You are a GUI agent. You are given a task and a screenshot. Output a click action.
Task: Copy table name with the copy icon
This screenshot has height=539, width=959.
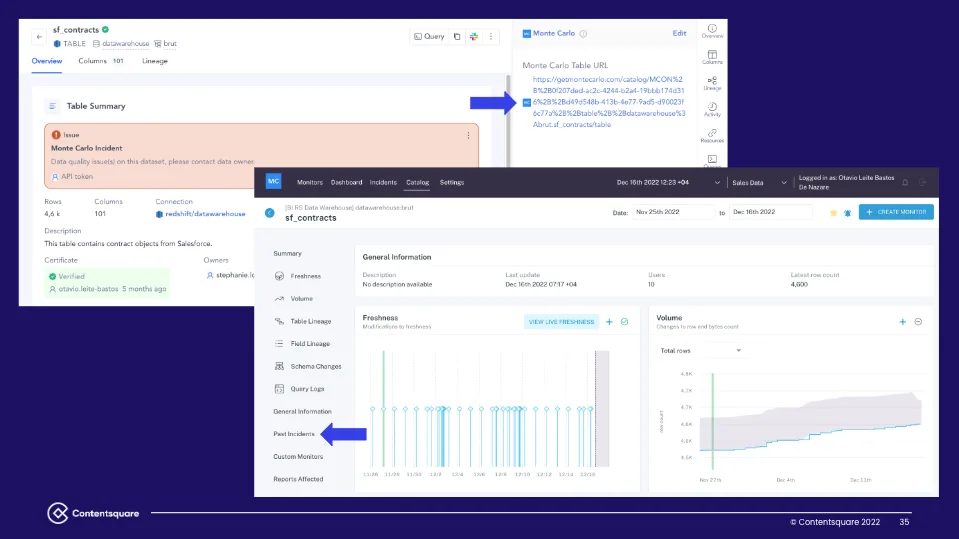(x=457, y=37)
